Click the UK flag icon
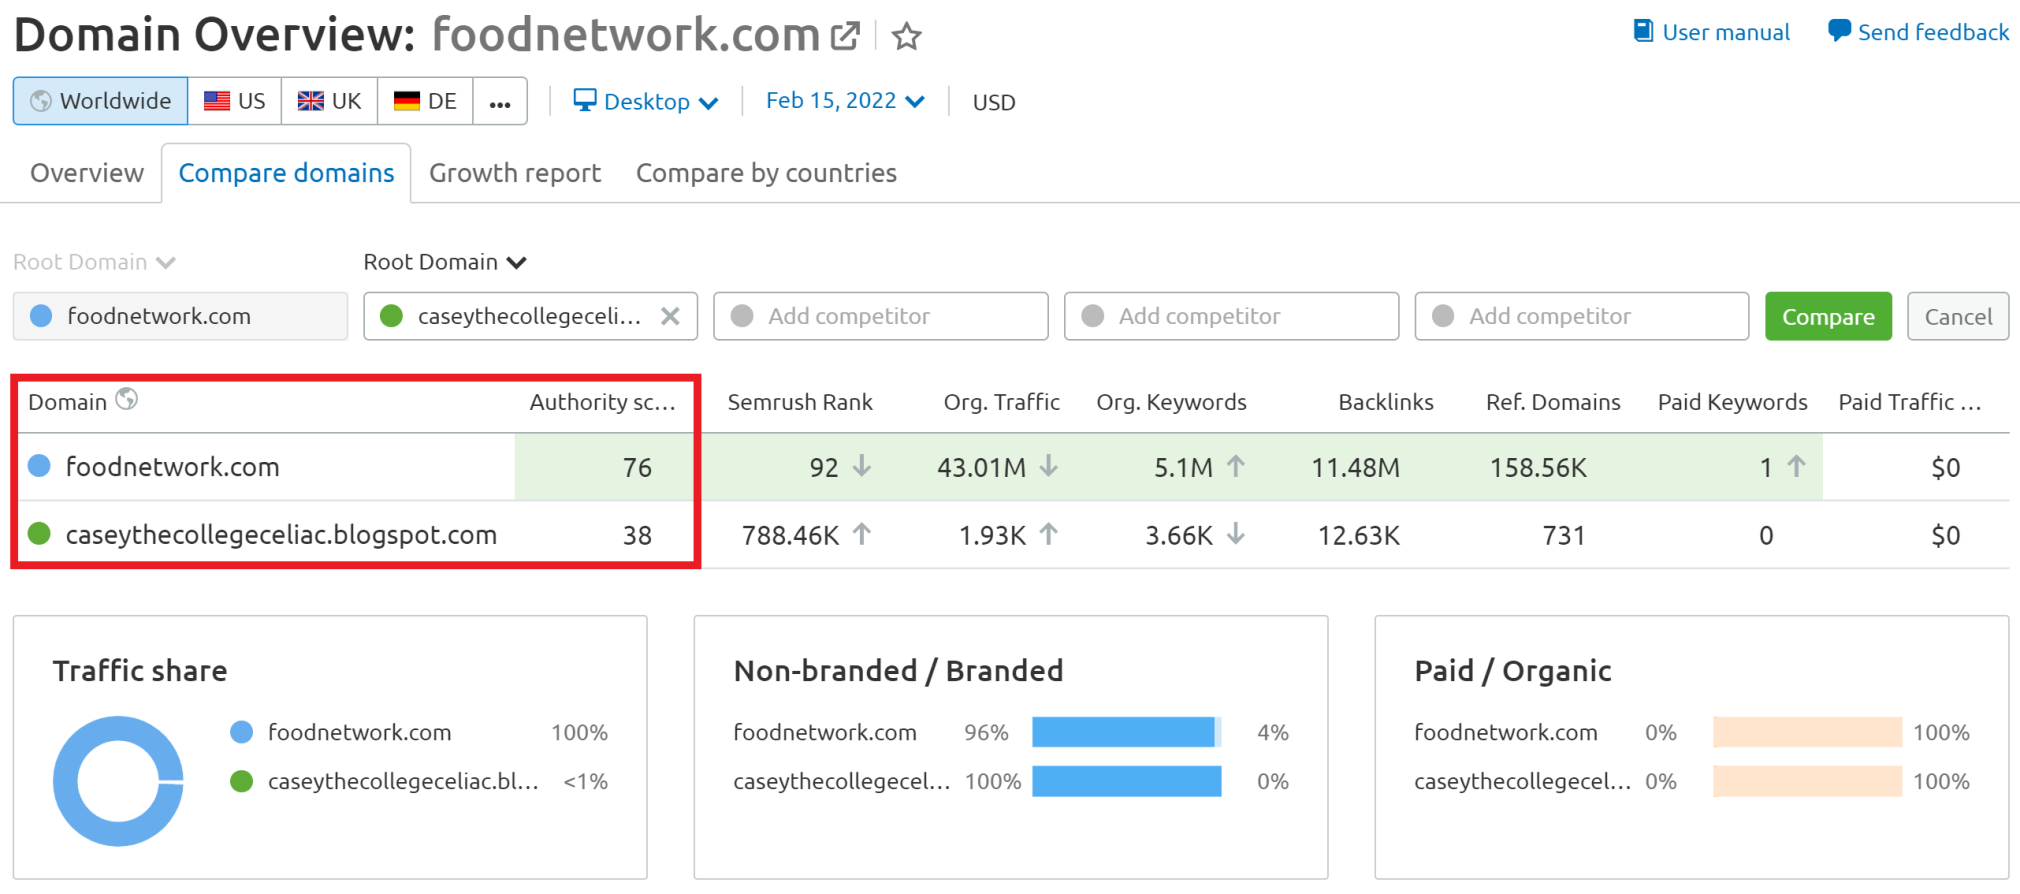 click(311, 101)
